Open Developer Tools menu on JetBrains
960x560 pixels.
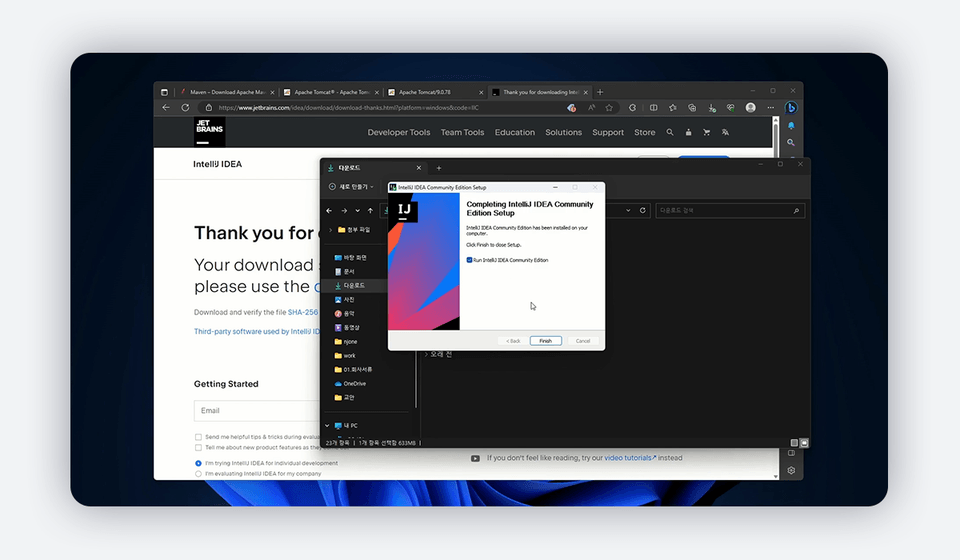coord(399,132)
